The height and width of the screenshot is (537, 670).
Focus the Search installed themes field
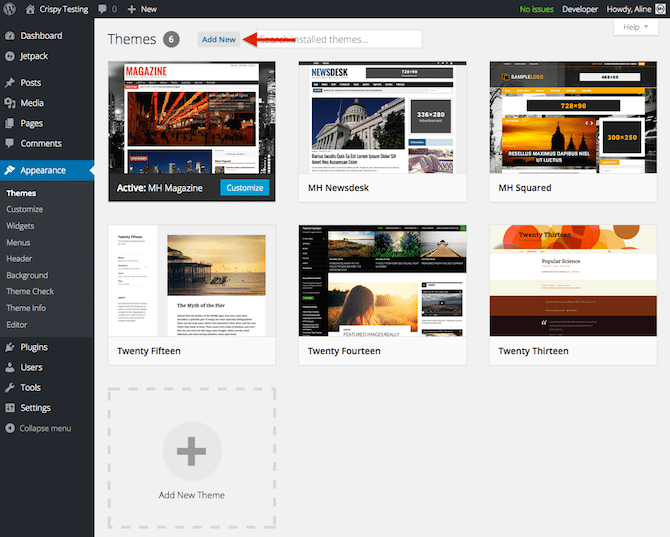339,39
